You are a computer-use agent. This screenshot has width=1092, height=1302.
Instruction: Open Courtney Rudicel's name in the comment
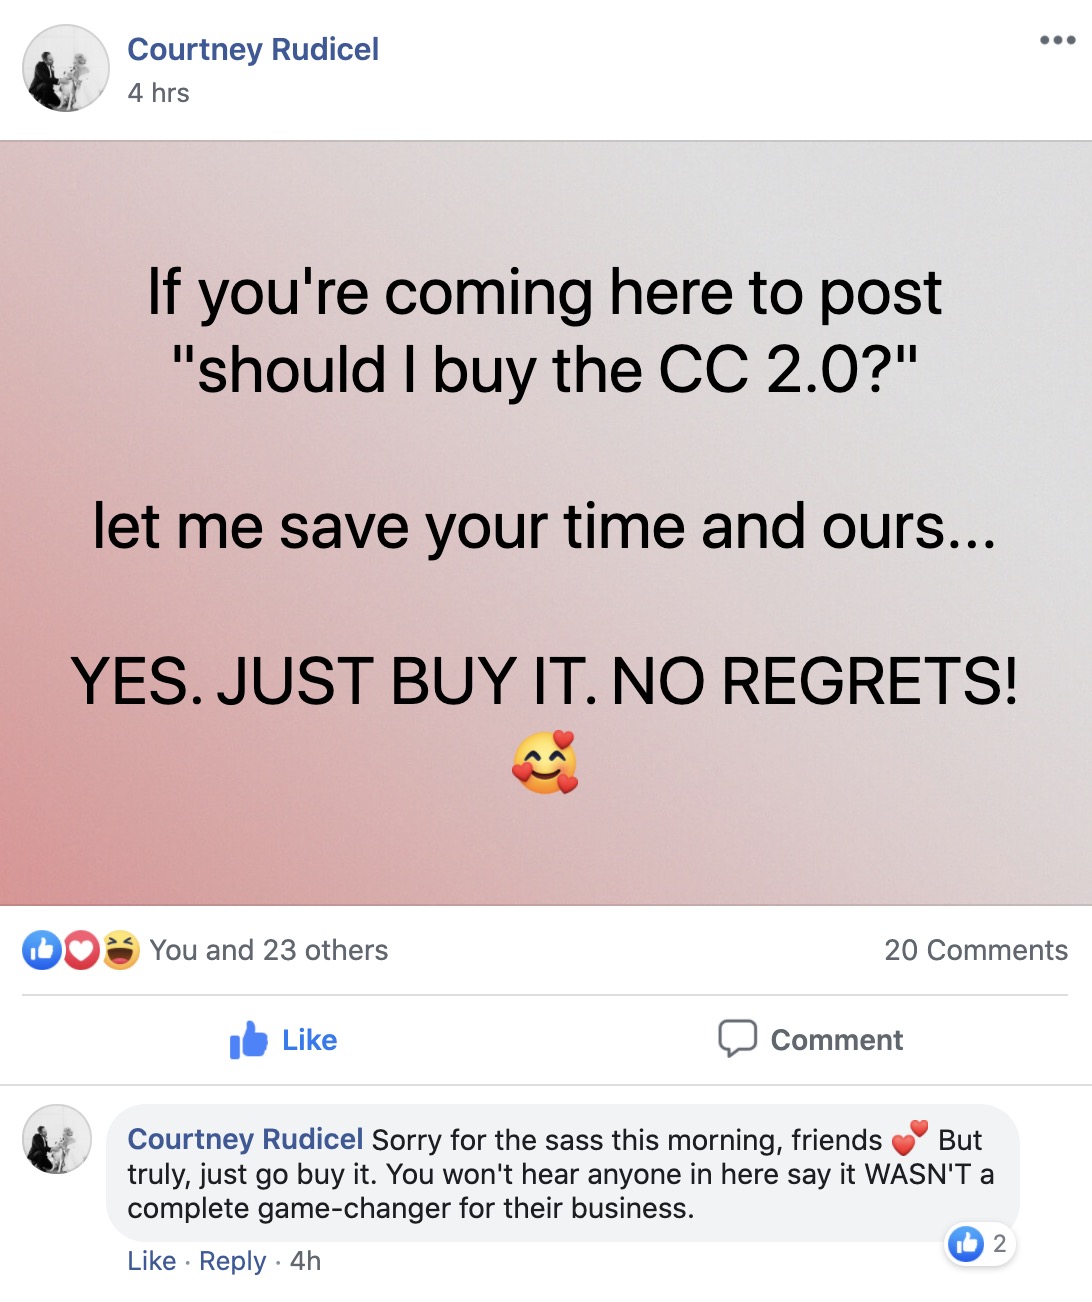coord(245,1139)
